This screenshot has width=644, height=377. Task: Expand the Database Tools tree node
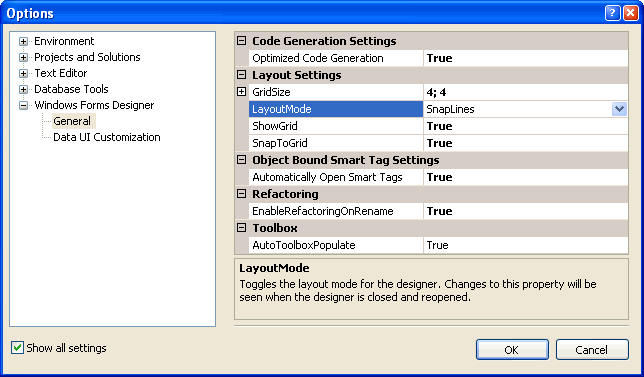pyautogui.click(x=23, y=90)
